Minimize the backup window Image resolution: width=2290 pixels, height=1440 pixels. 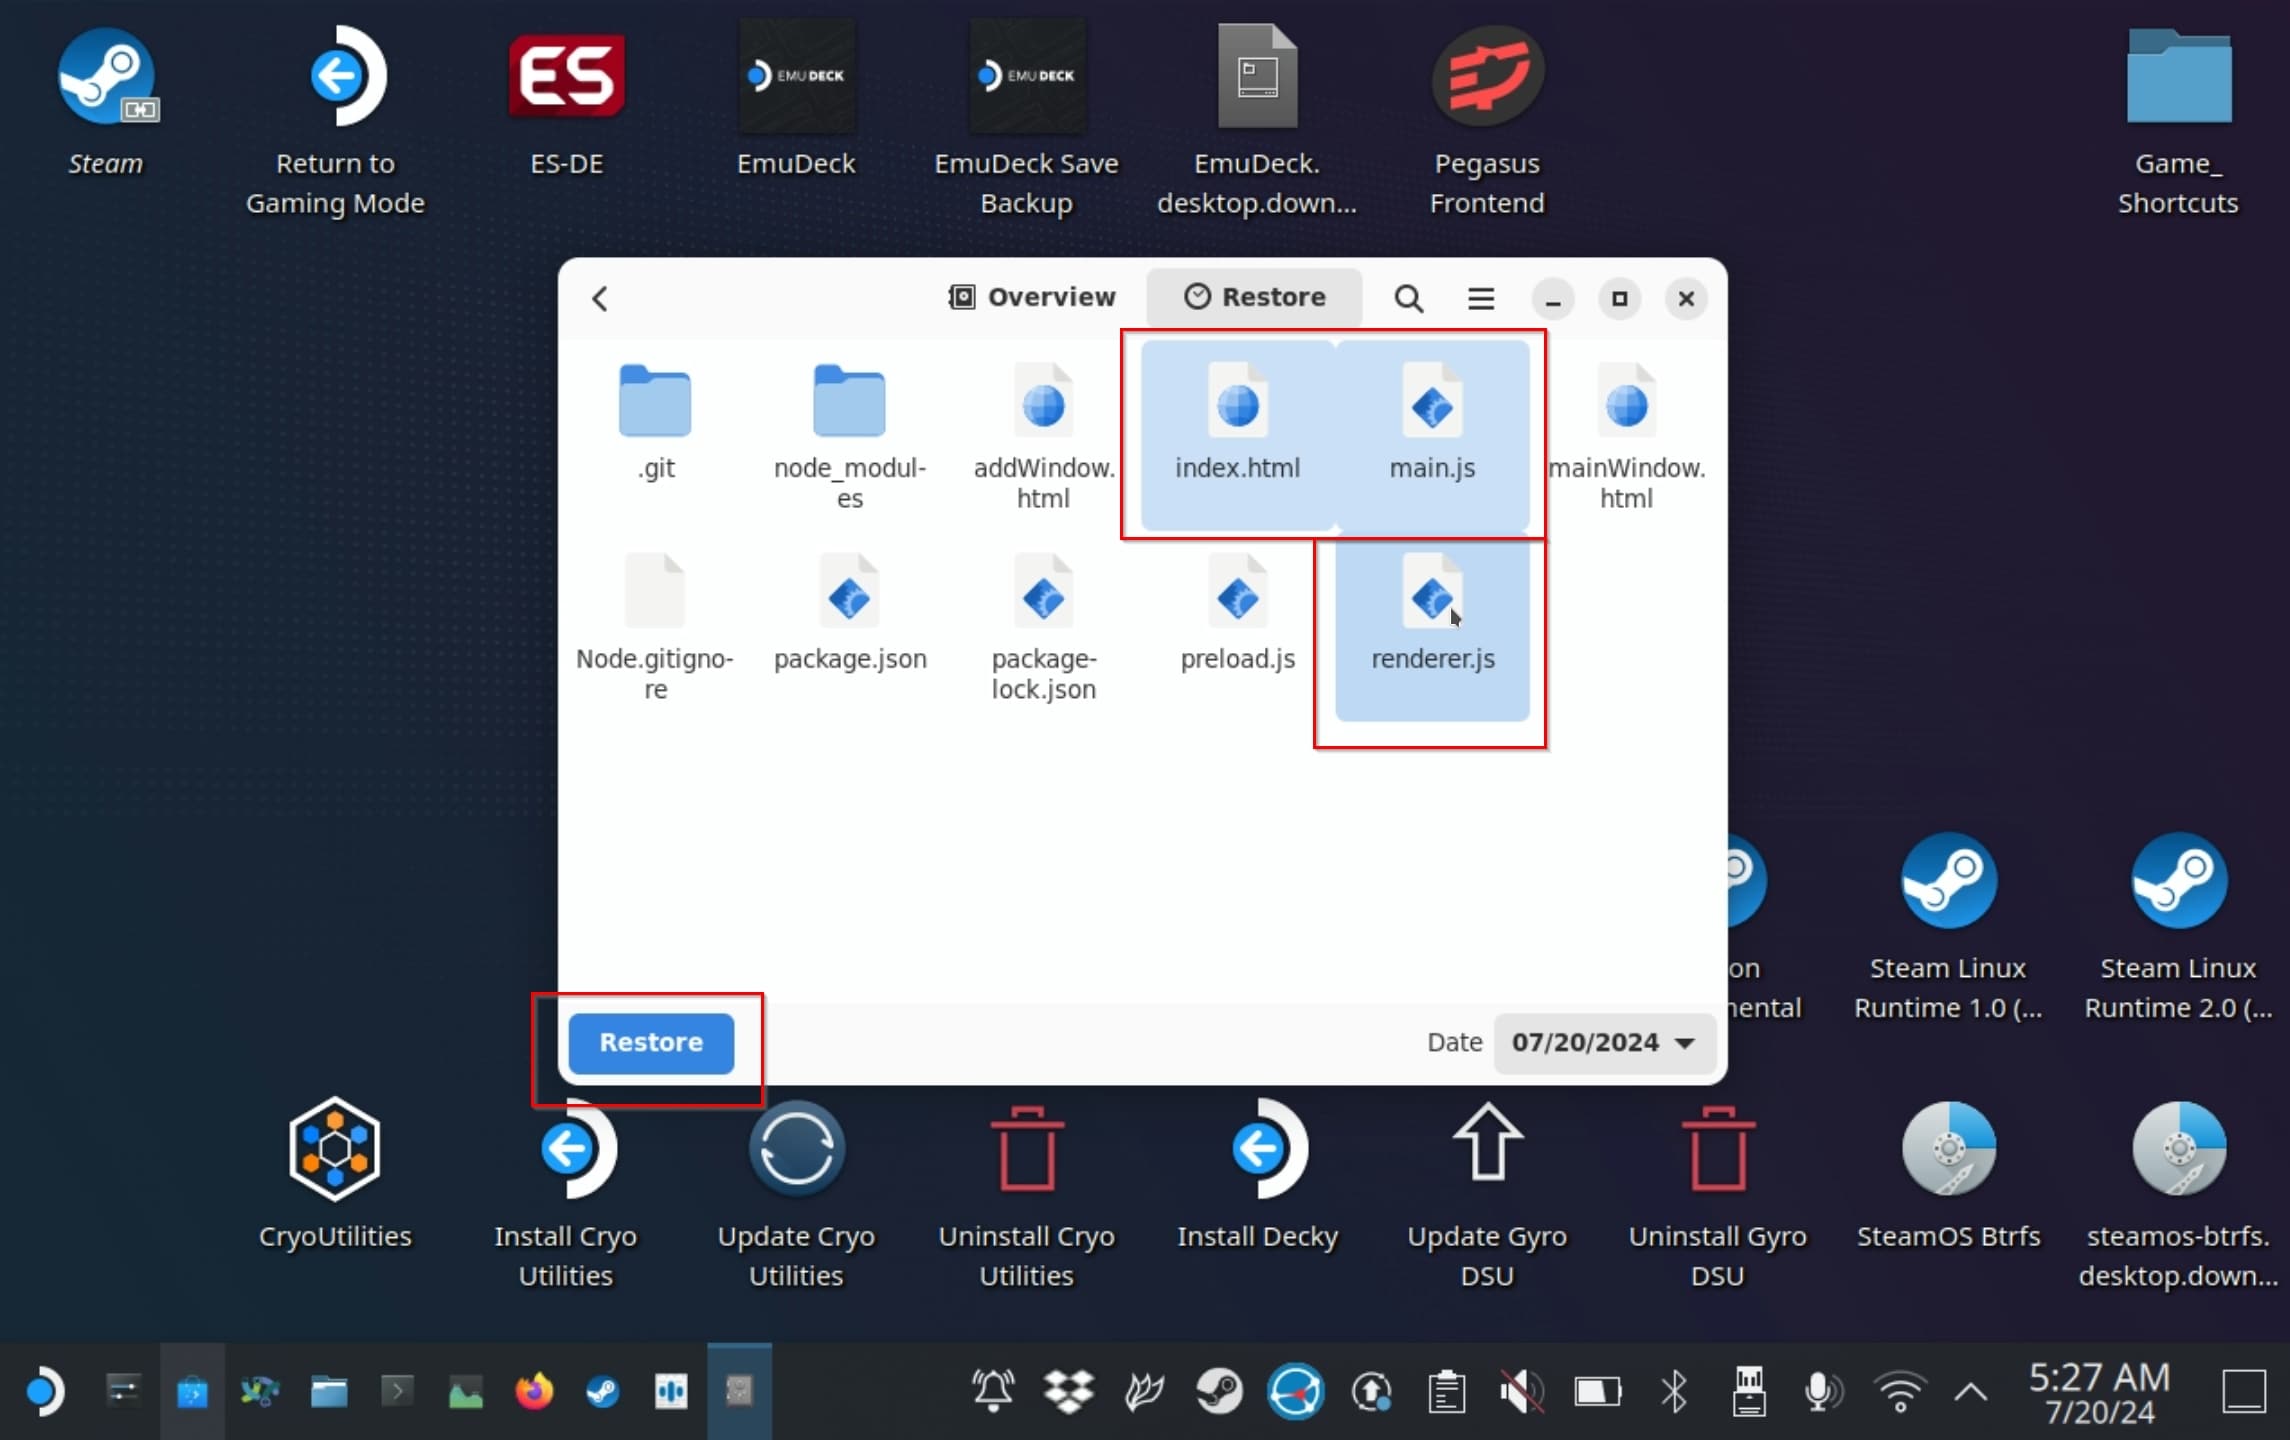(x=1552, y=298)
